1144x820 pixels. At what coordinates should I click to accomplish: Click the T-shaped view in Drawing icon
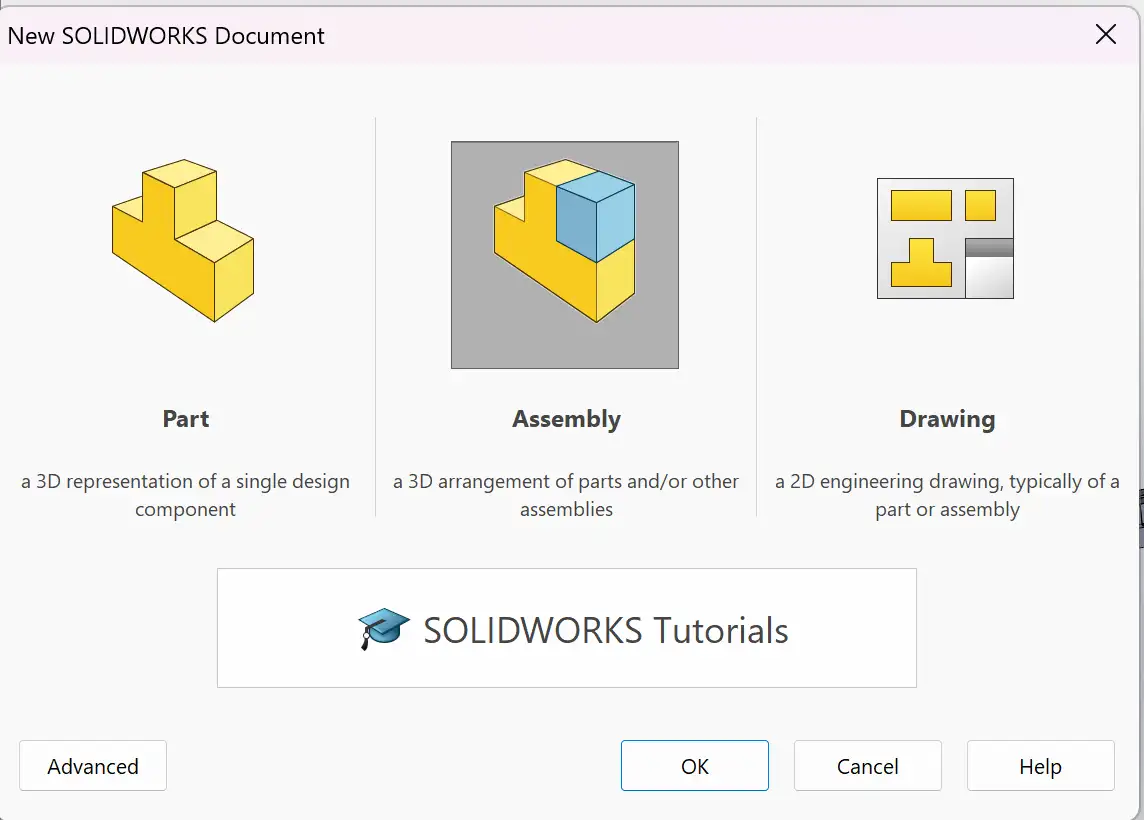coord(921,263)
